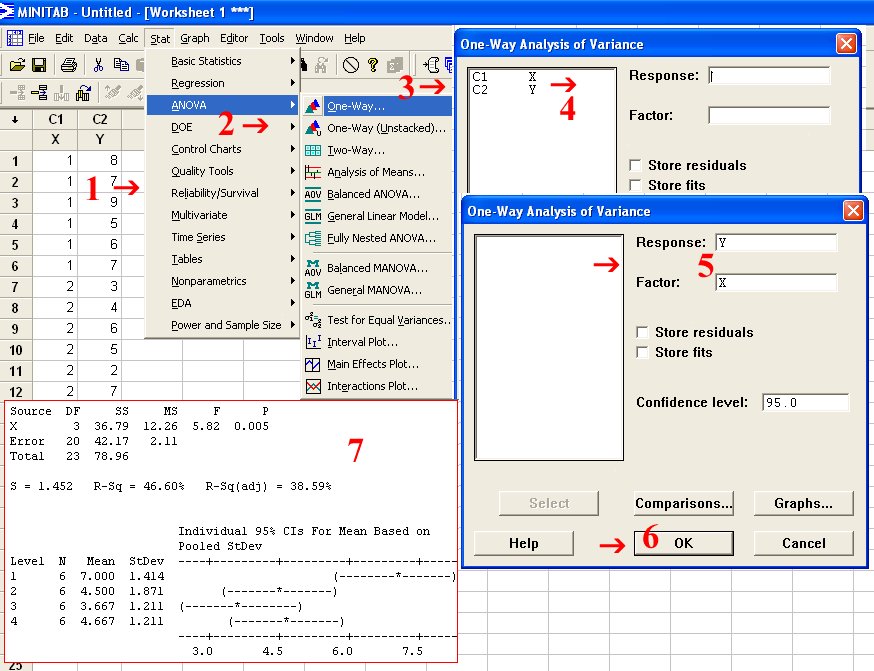Click the Help button in the dialog
This screenshot has width=874, height=671.
523,543
